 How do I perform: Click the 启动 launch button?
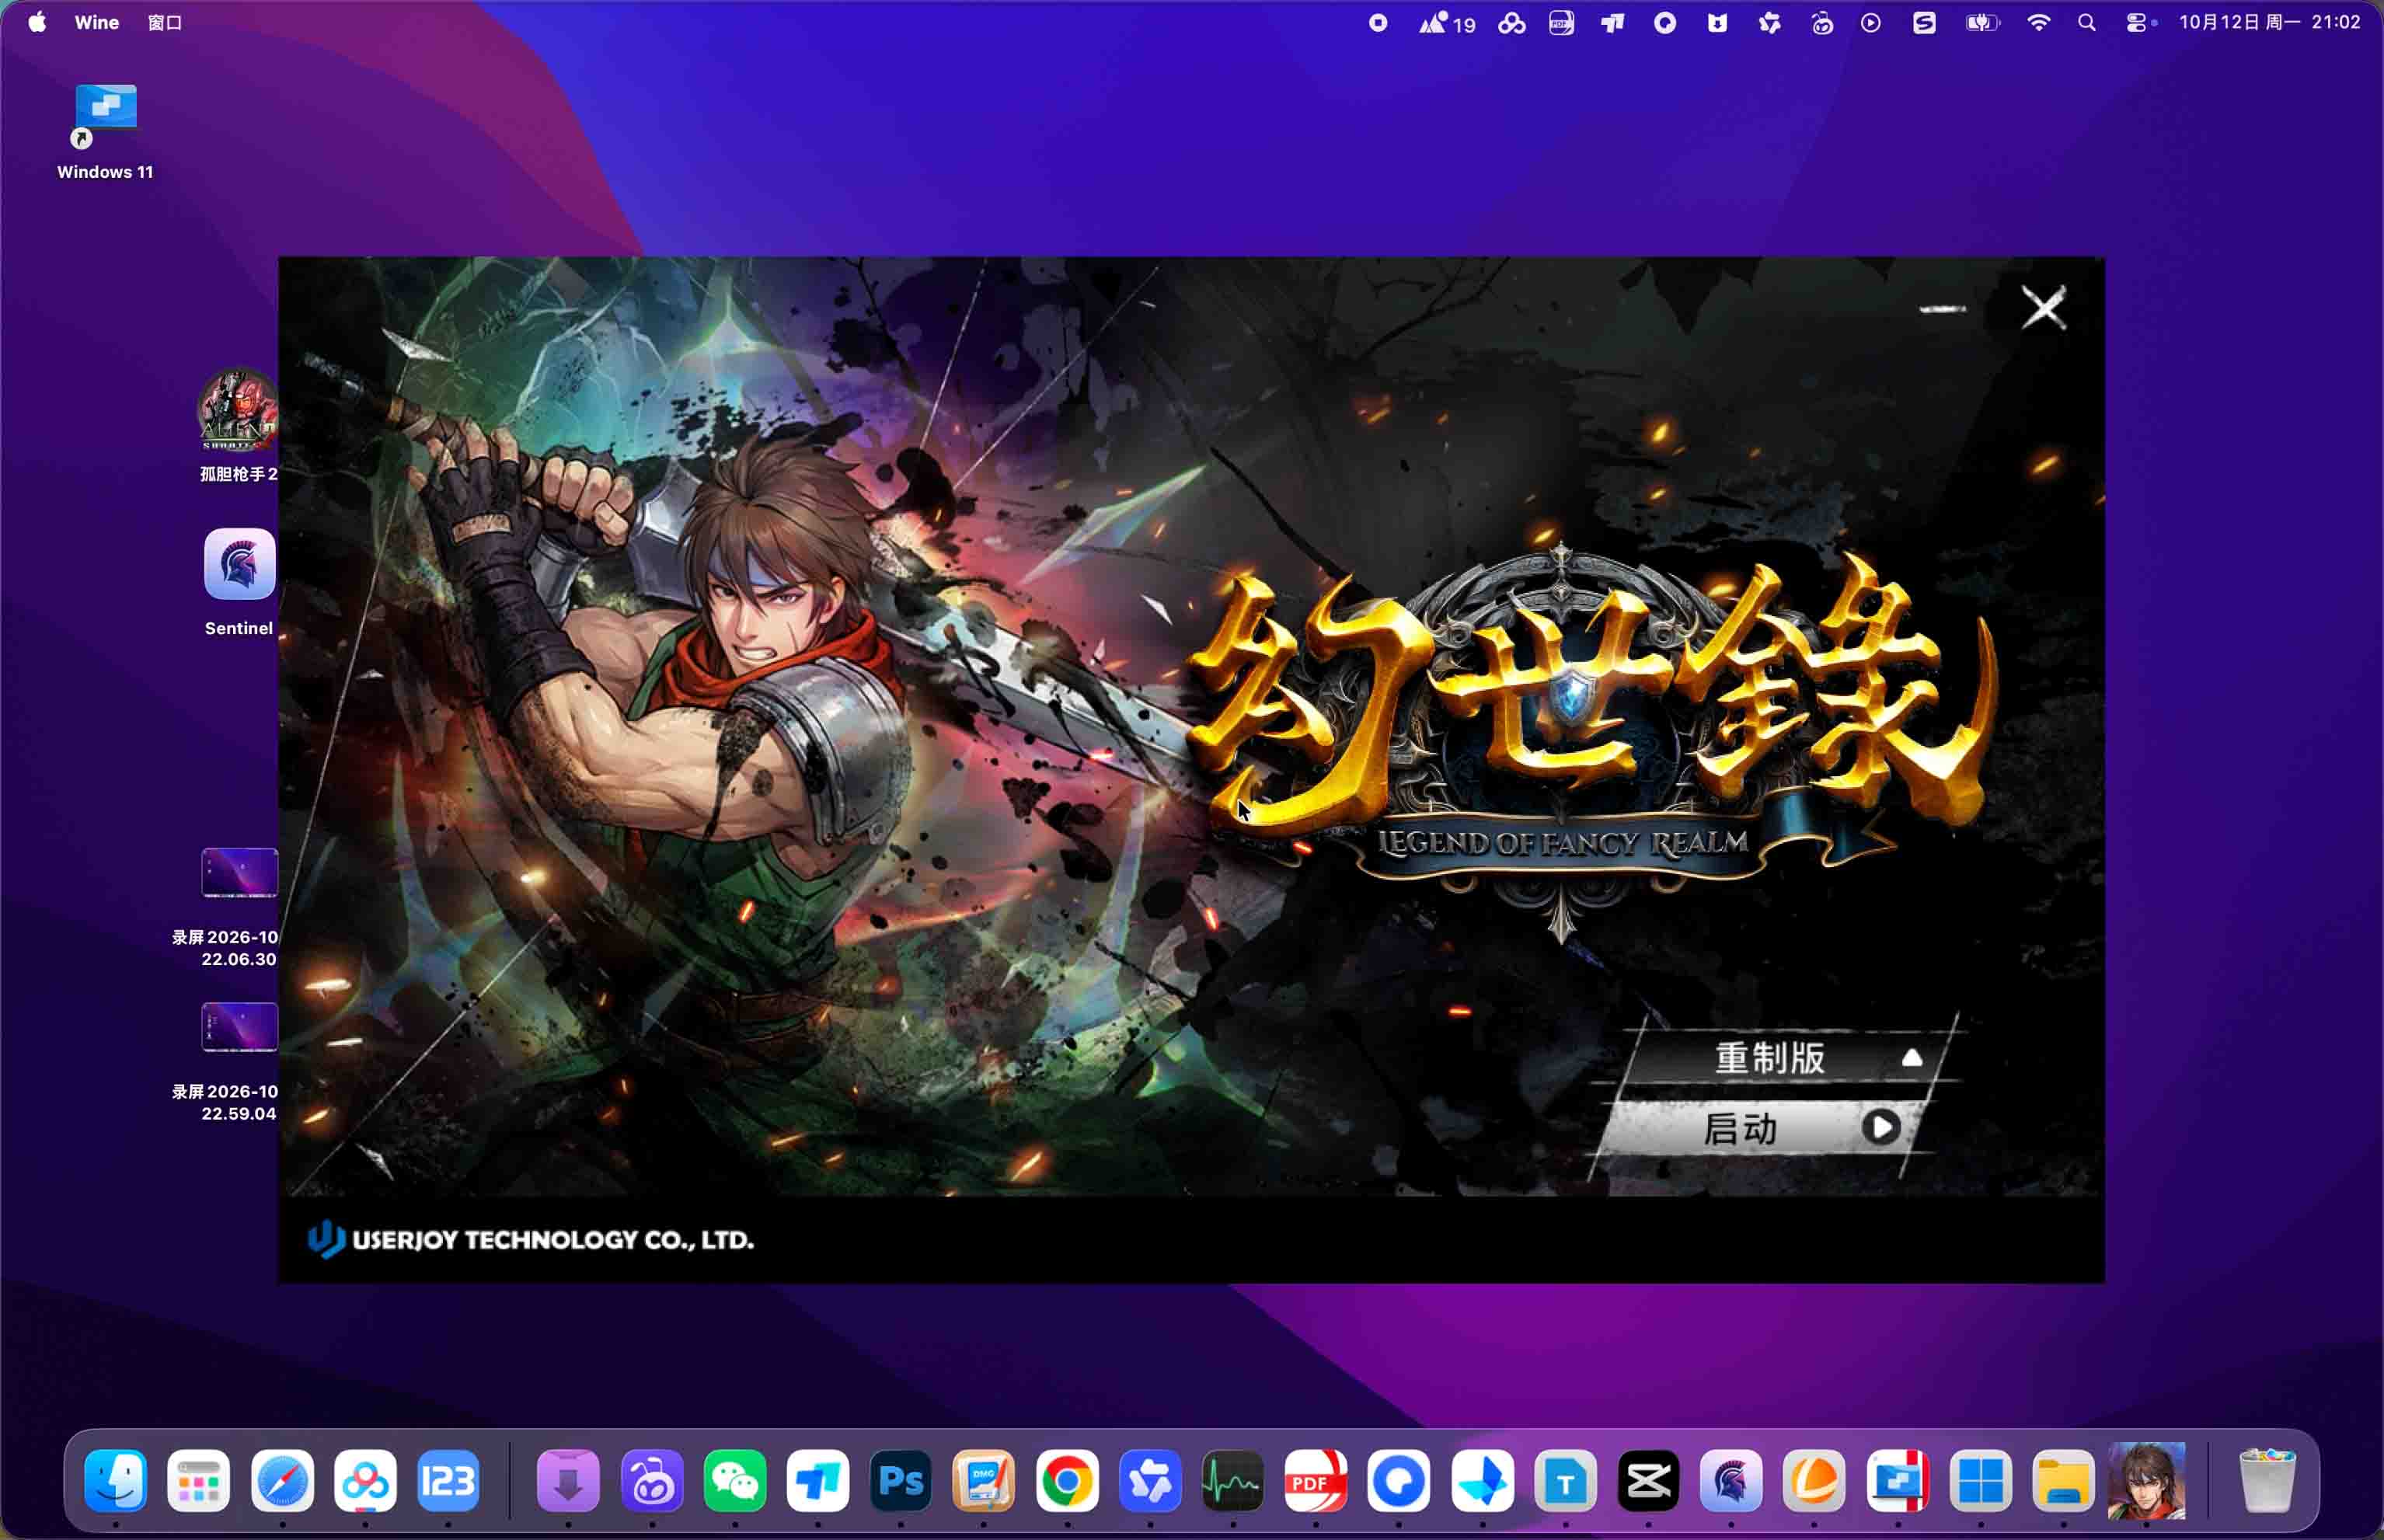[1760, 1129]
